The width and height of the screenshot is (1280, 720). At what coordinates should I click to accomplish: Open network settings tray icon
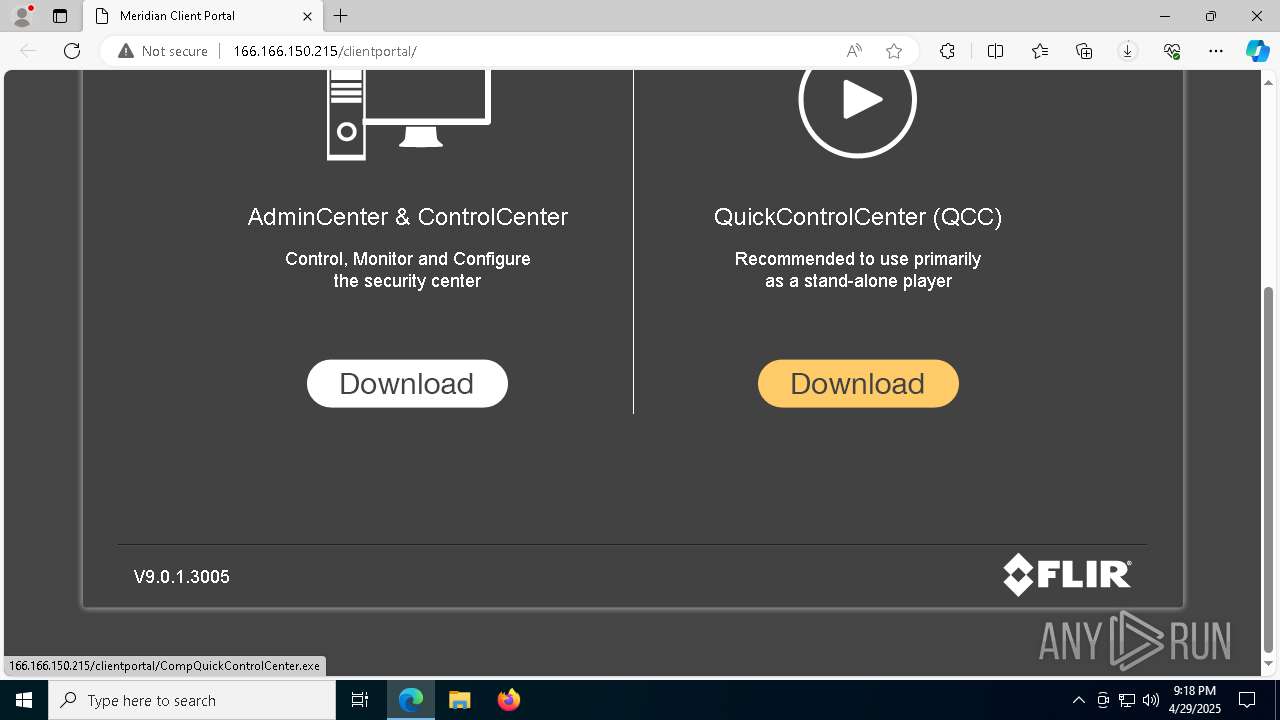[1127, 700]
